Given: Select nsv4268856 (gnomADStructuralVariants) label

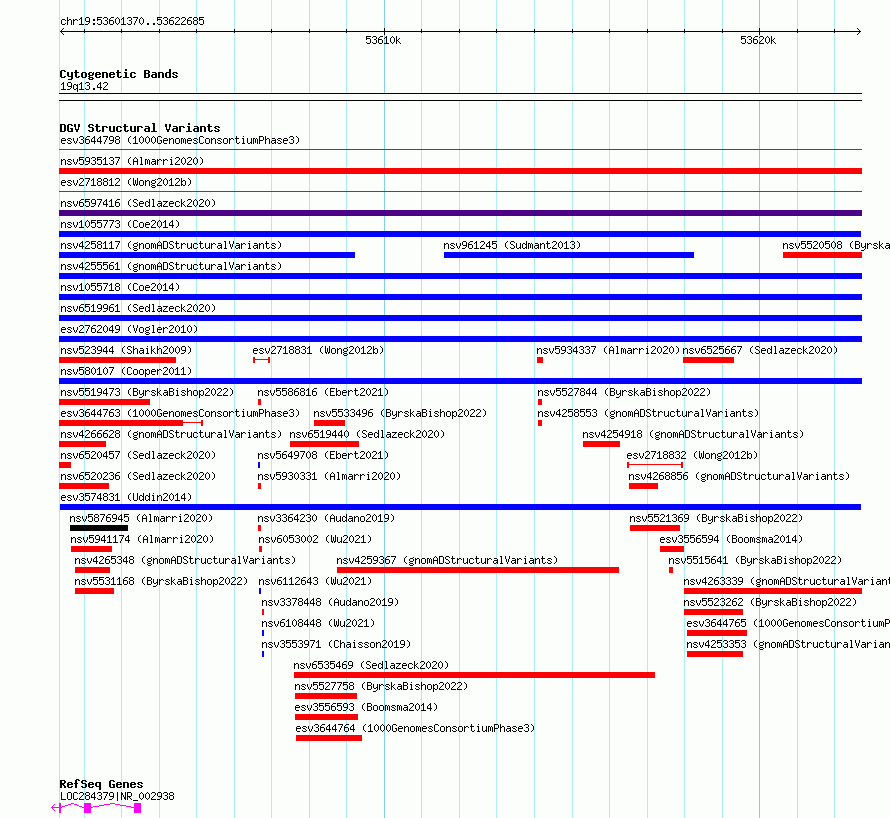Looking at the screenshot, I should 739,476.
